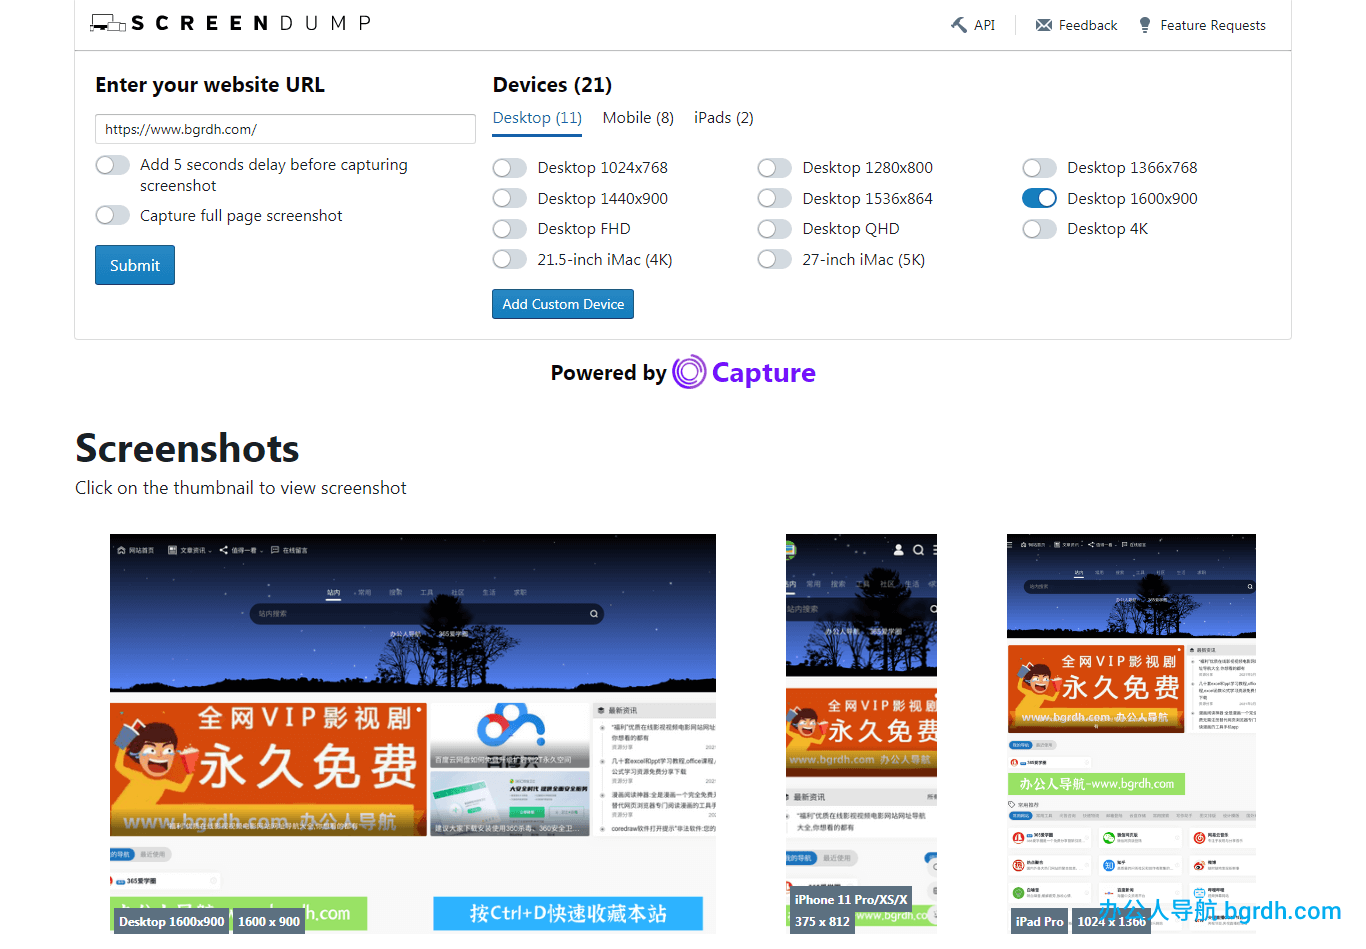Enable the Desktop 1024x768 toggle
Image resolution: width=1366 pixels, height=949 pixels.
[509, 168]
